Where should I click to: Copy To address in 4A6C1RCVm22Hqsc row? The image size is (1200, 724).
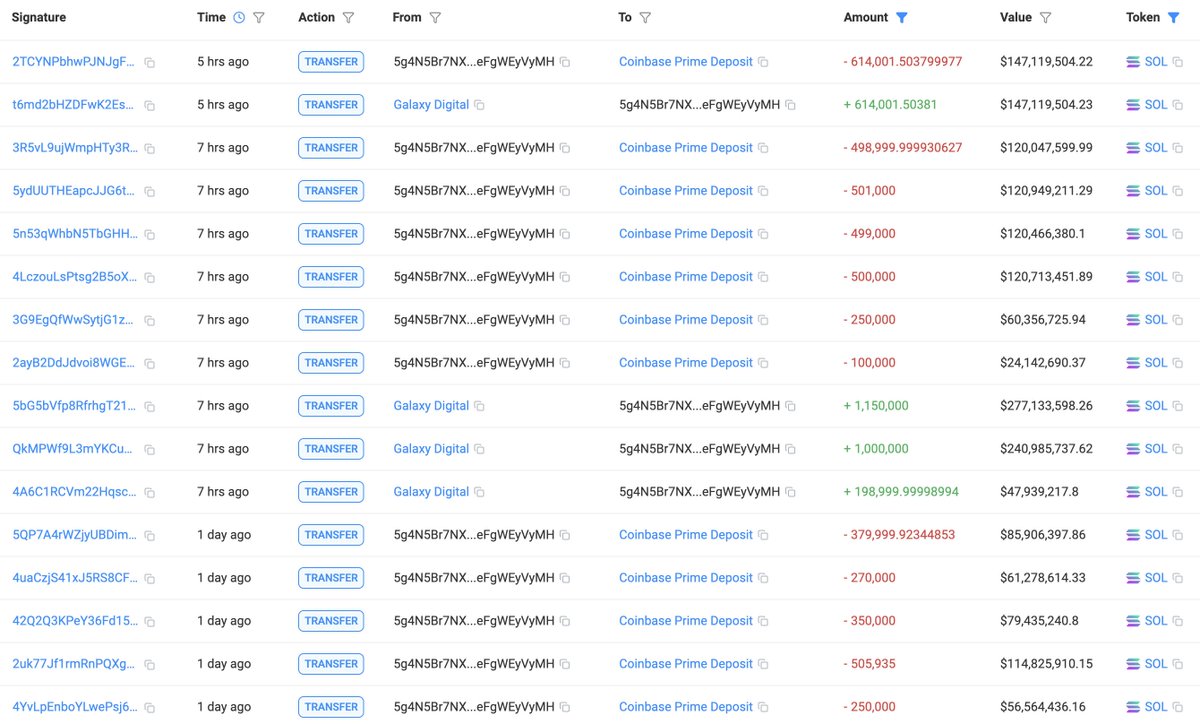pos(790,492)
